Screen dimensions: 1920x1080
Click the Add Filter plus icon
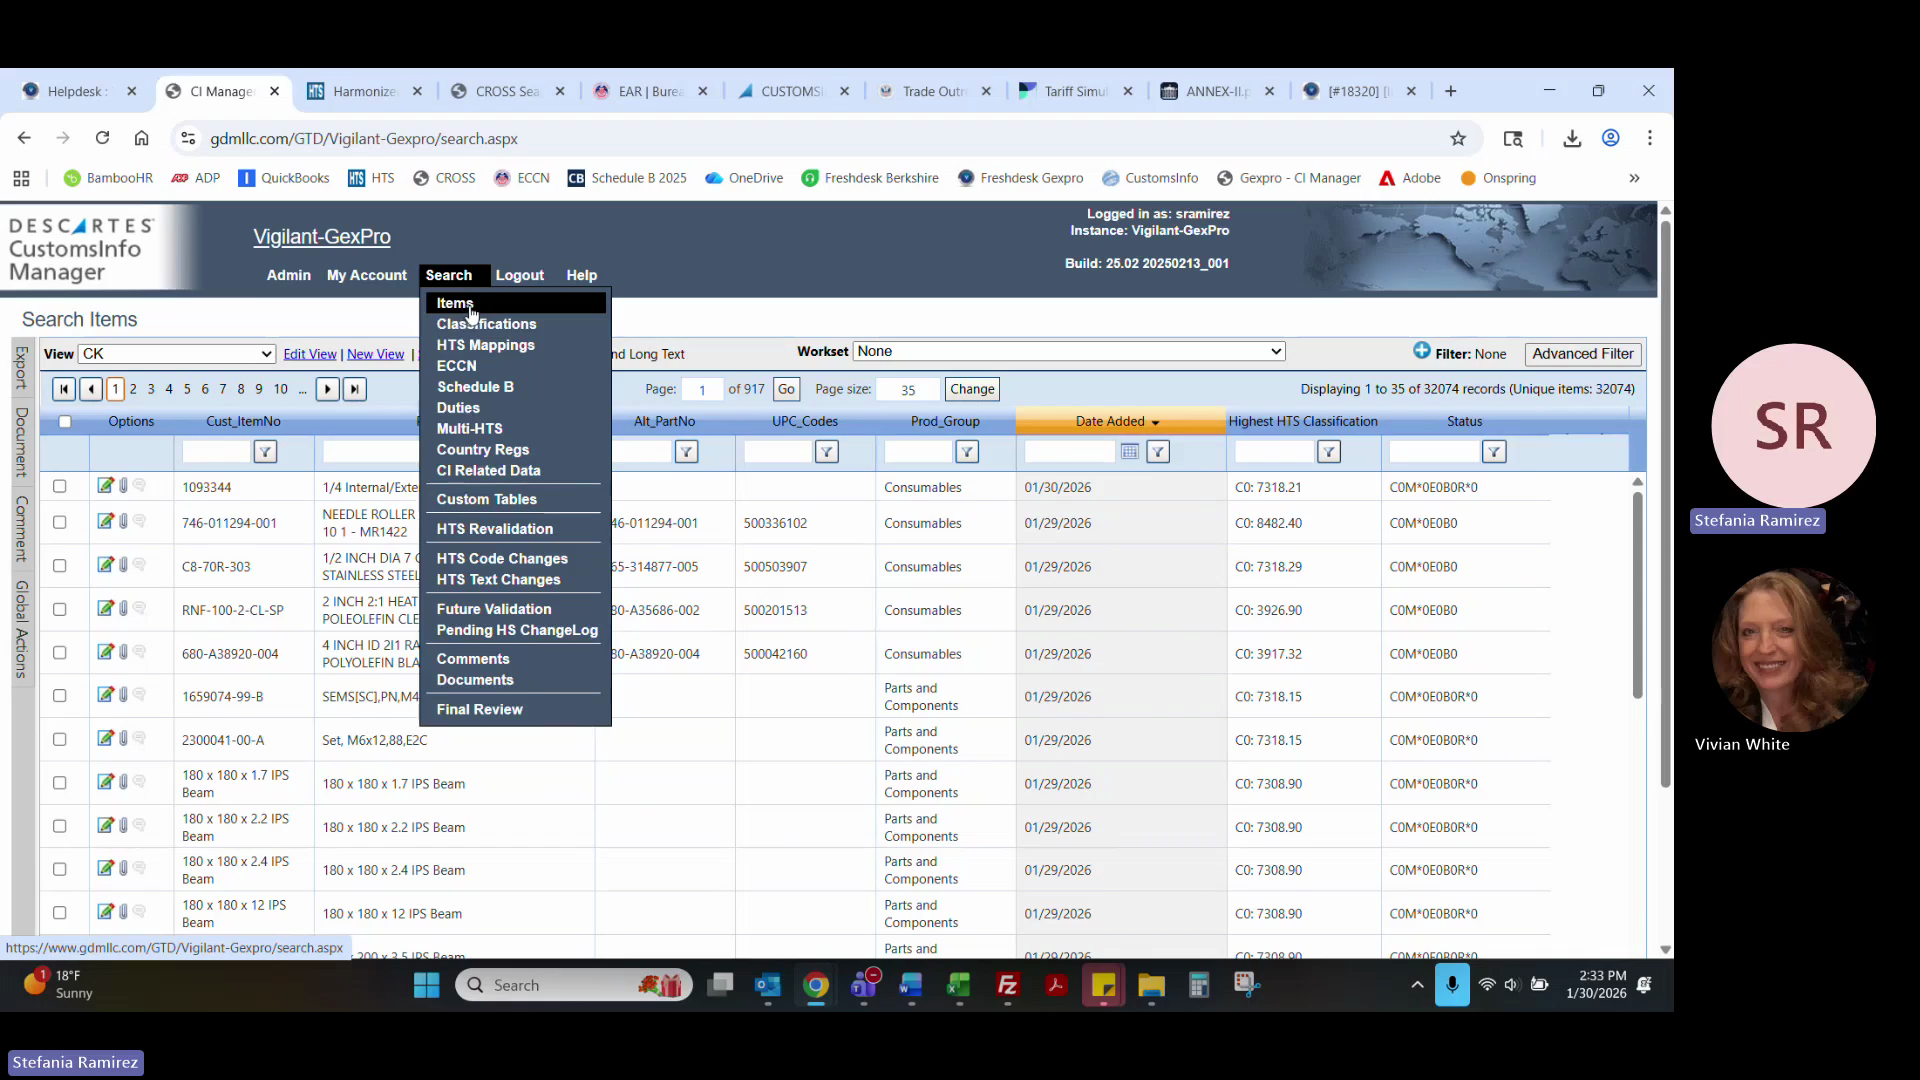click(x=1421, y=351)
